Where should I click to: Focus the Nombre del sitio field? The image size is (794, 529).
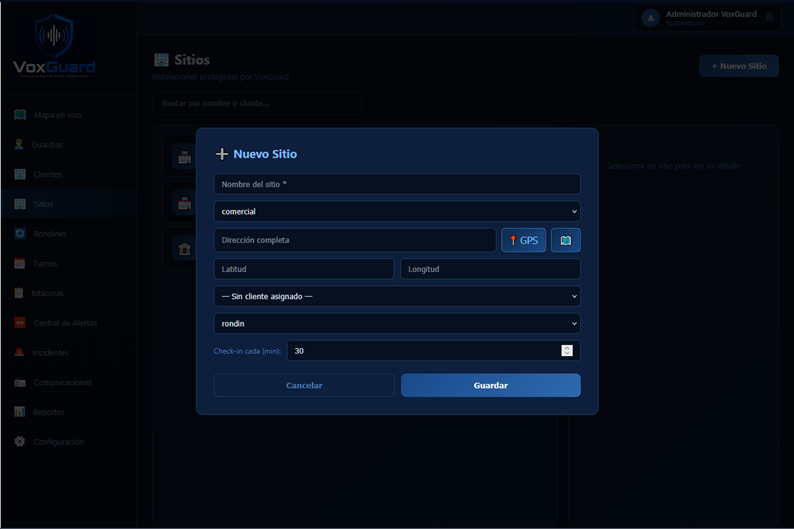tap(397, 184)
